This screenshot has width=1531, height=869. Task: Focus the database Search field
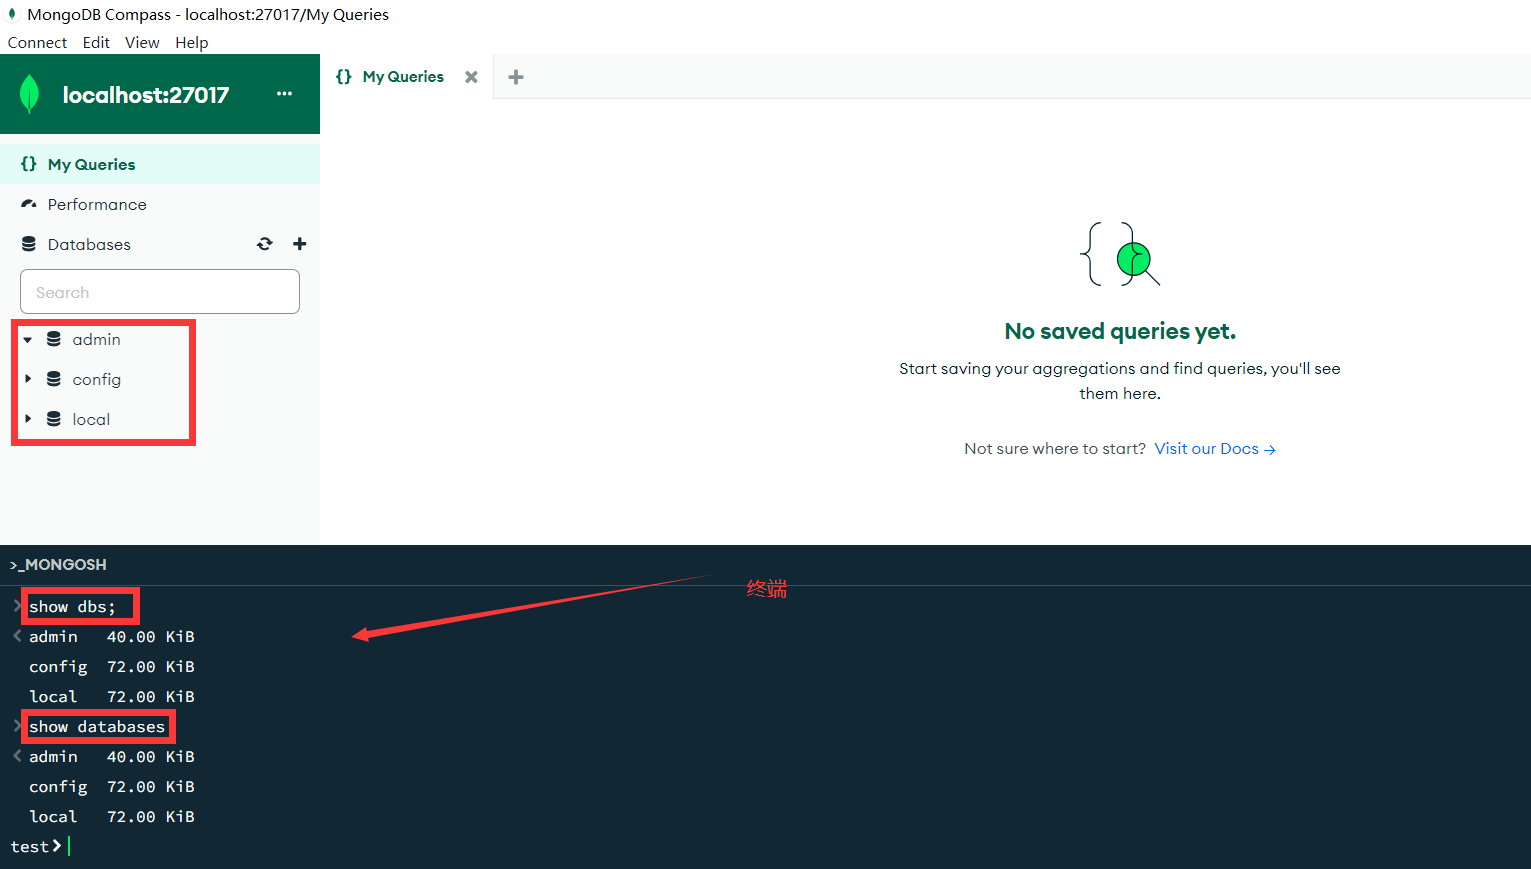[160, 292]
